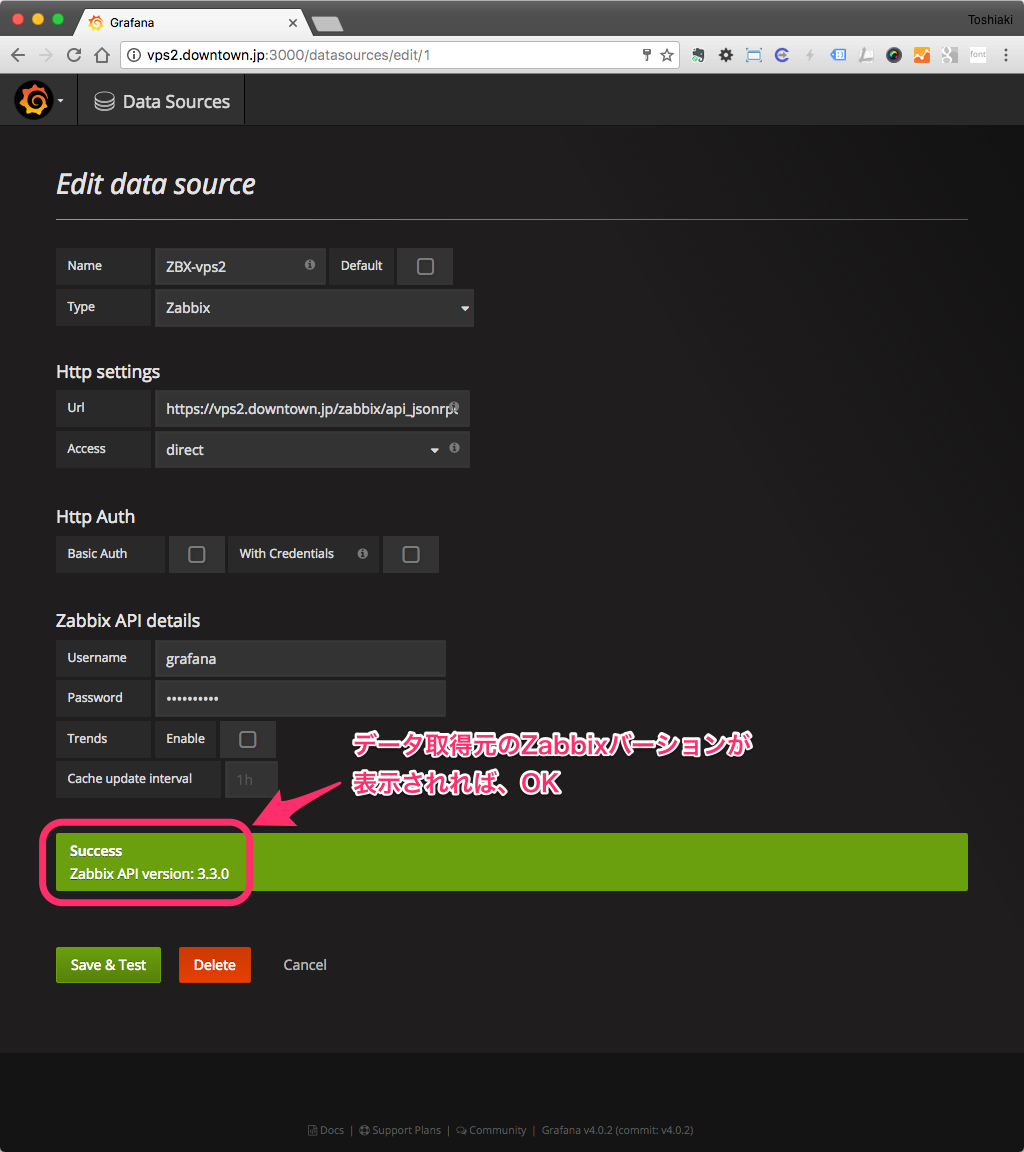Click the screen capture extension icon

pyautogui.click(x=754, y=55)
